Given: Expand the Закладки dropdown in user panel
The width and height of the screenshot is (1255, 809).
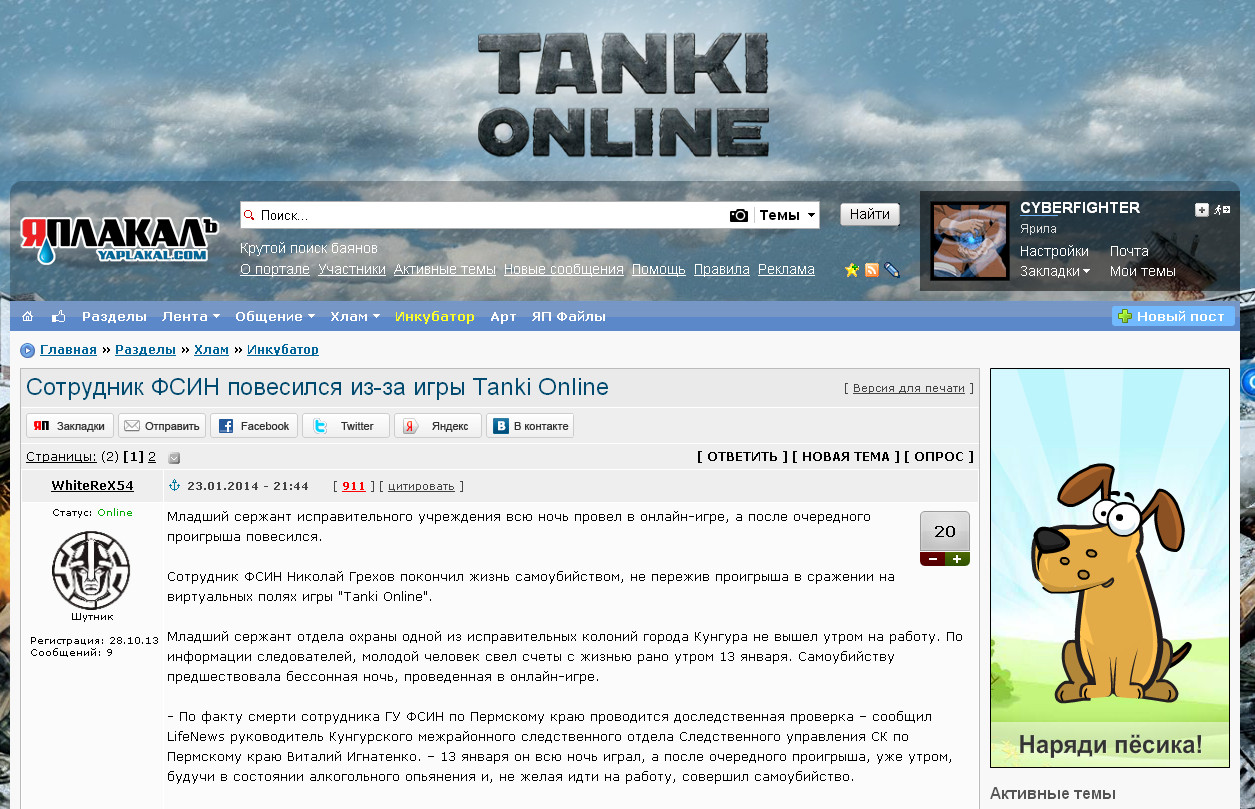Looking at the screenshot, I should tap(1055, 271).
